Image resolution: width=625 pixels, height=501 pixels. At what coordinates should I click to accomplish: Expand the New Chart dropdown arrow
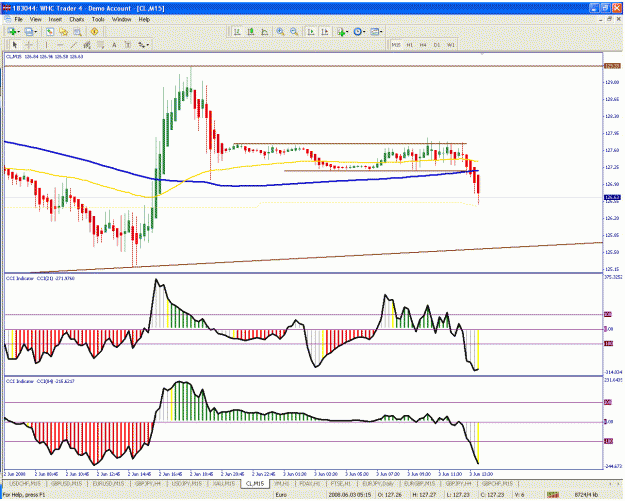pos(18,31)
